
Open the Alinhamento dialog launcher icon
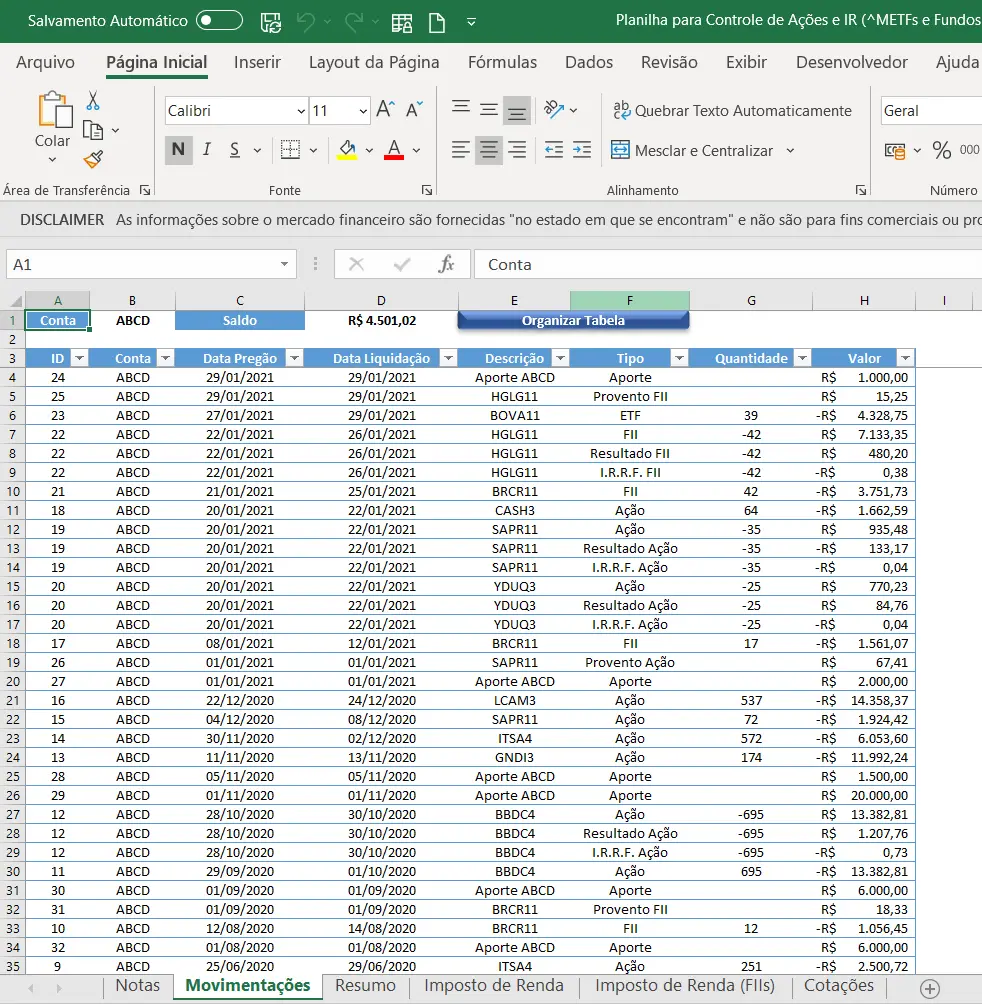pos(861,190)
